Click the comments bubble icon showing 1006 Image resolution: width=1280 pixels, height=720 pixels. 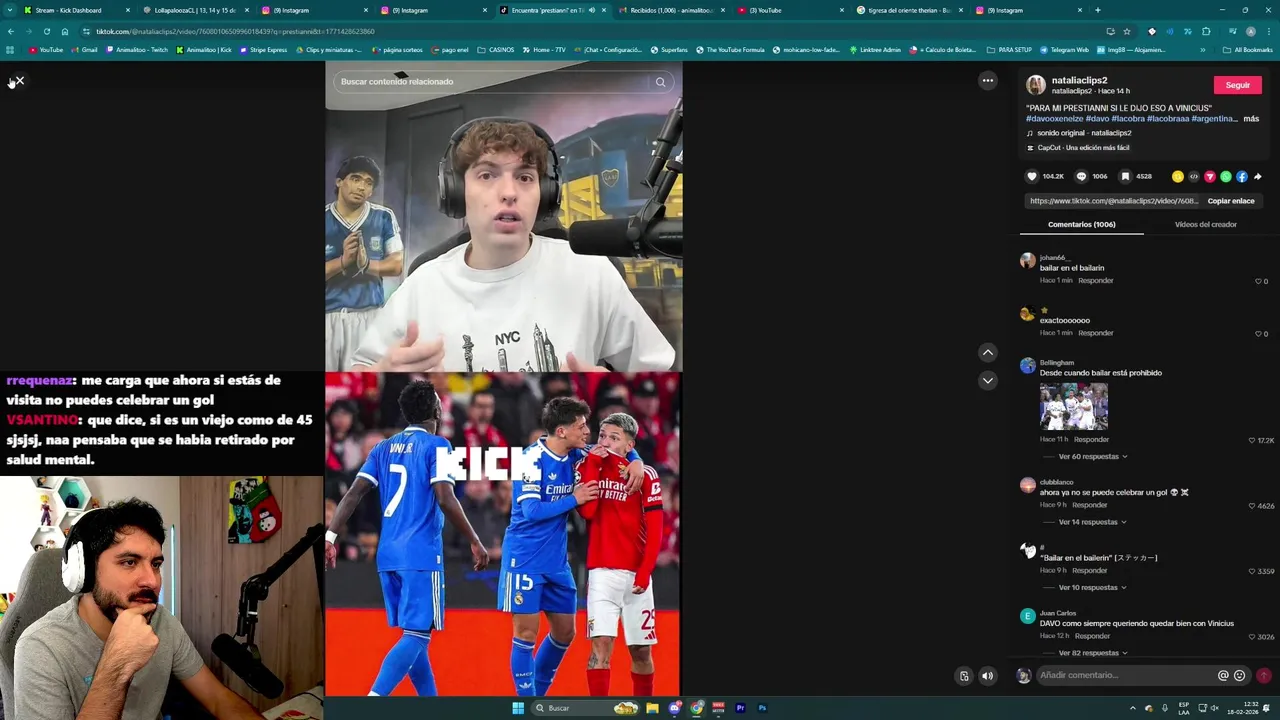coord(1081,176)
